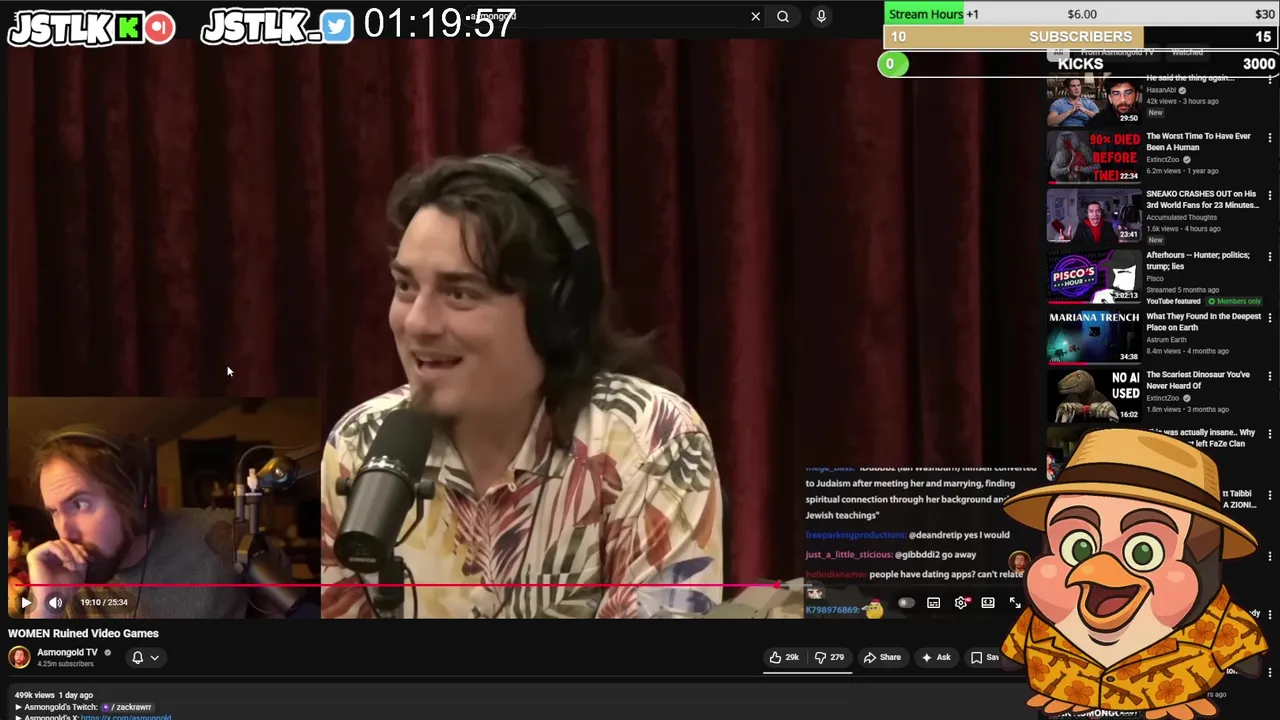The image size is (1280, 720).
Task: Open more options for the HasanAbi video
Action: pyautogui.click(x=1270, y=80)
